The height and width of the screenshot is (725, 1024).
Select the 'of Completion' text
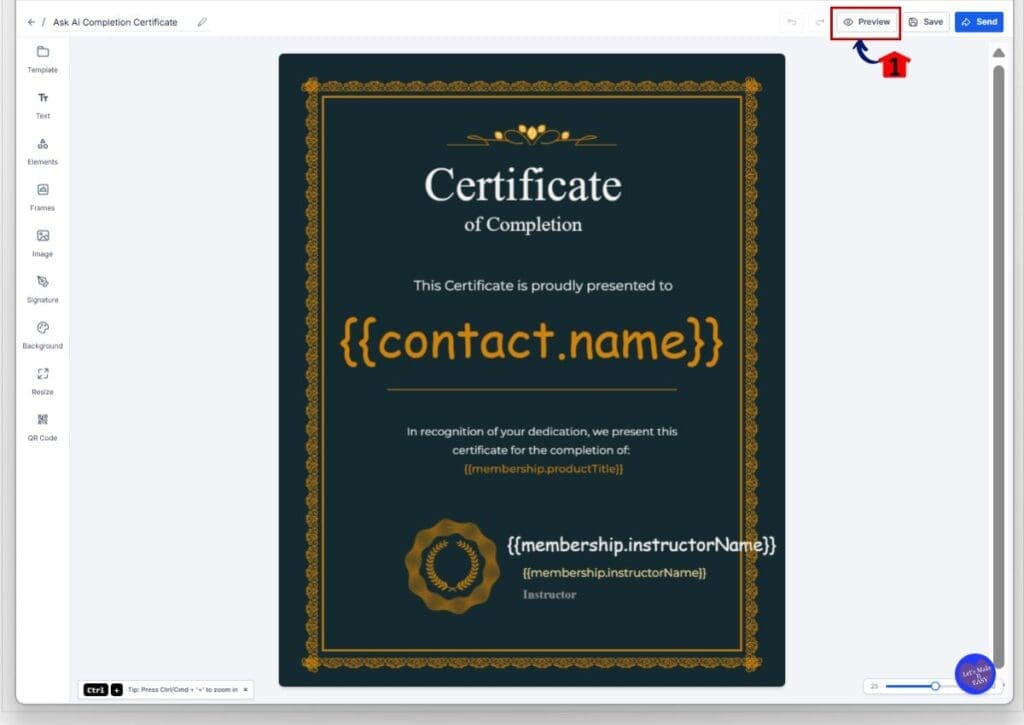point(523,225)
